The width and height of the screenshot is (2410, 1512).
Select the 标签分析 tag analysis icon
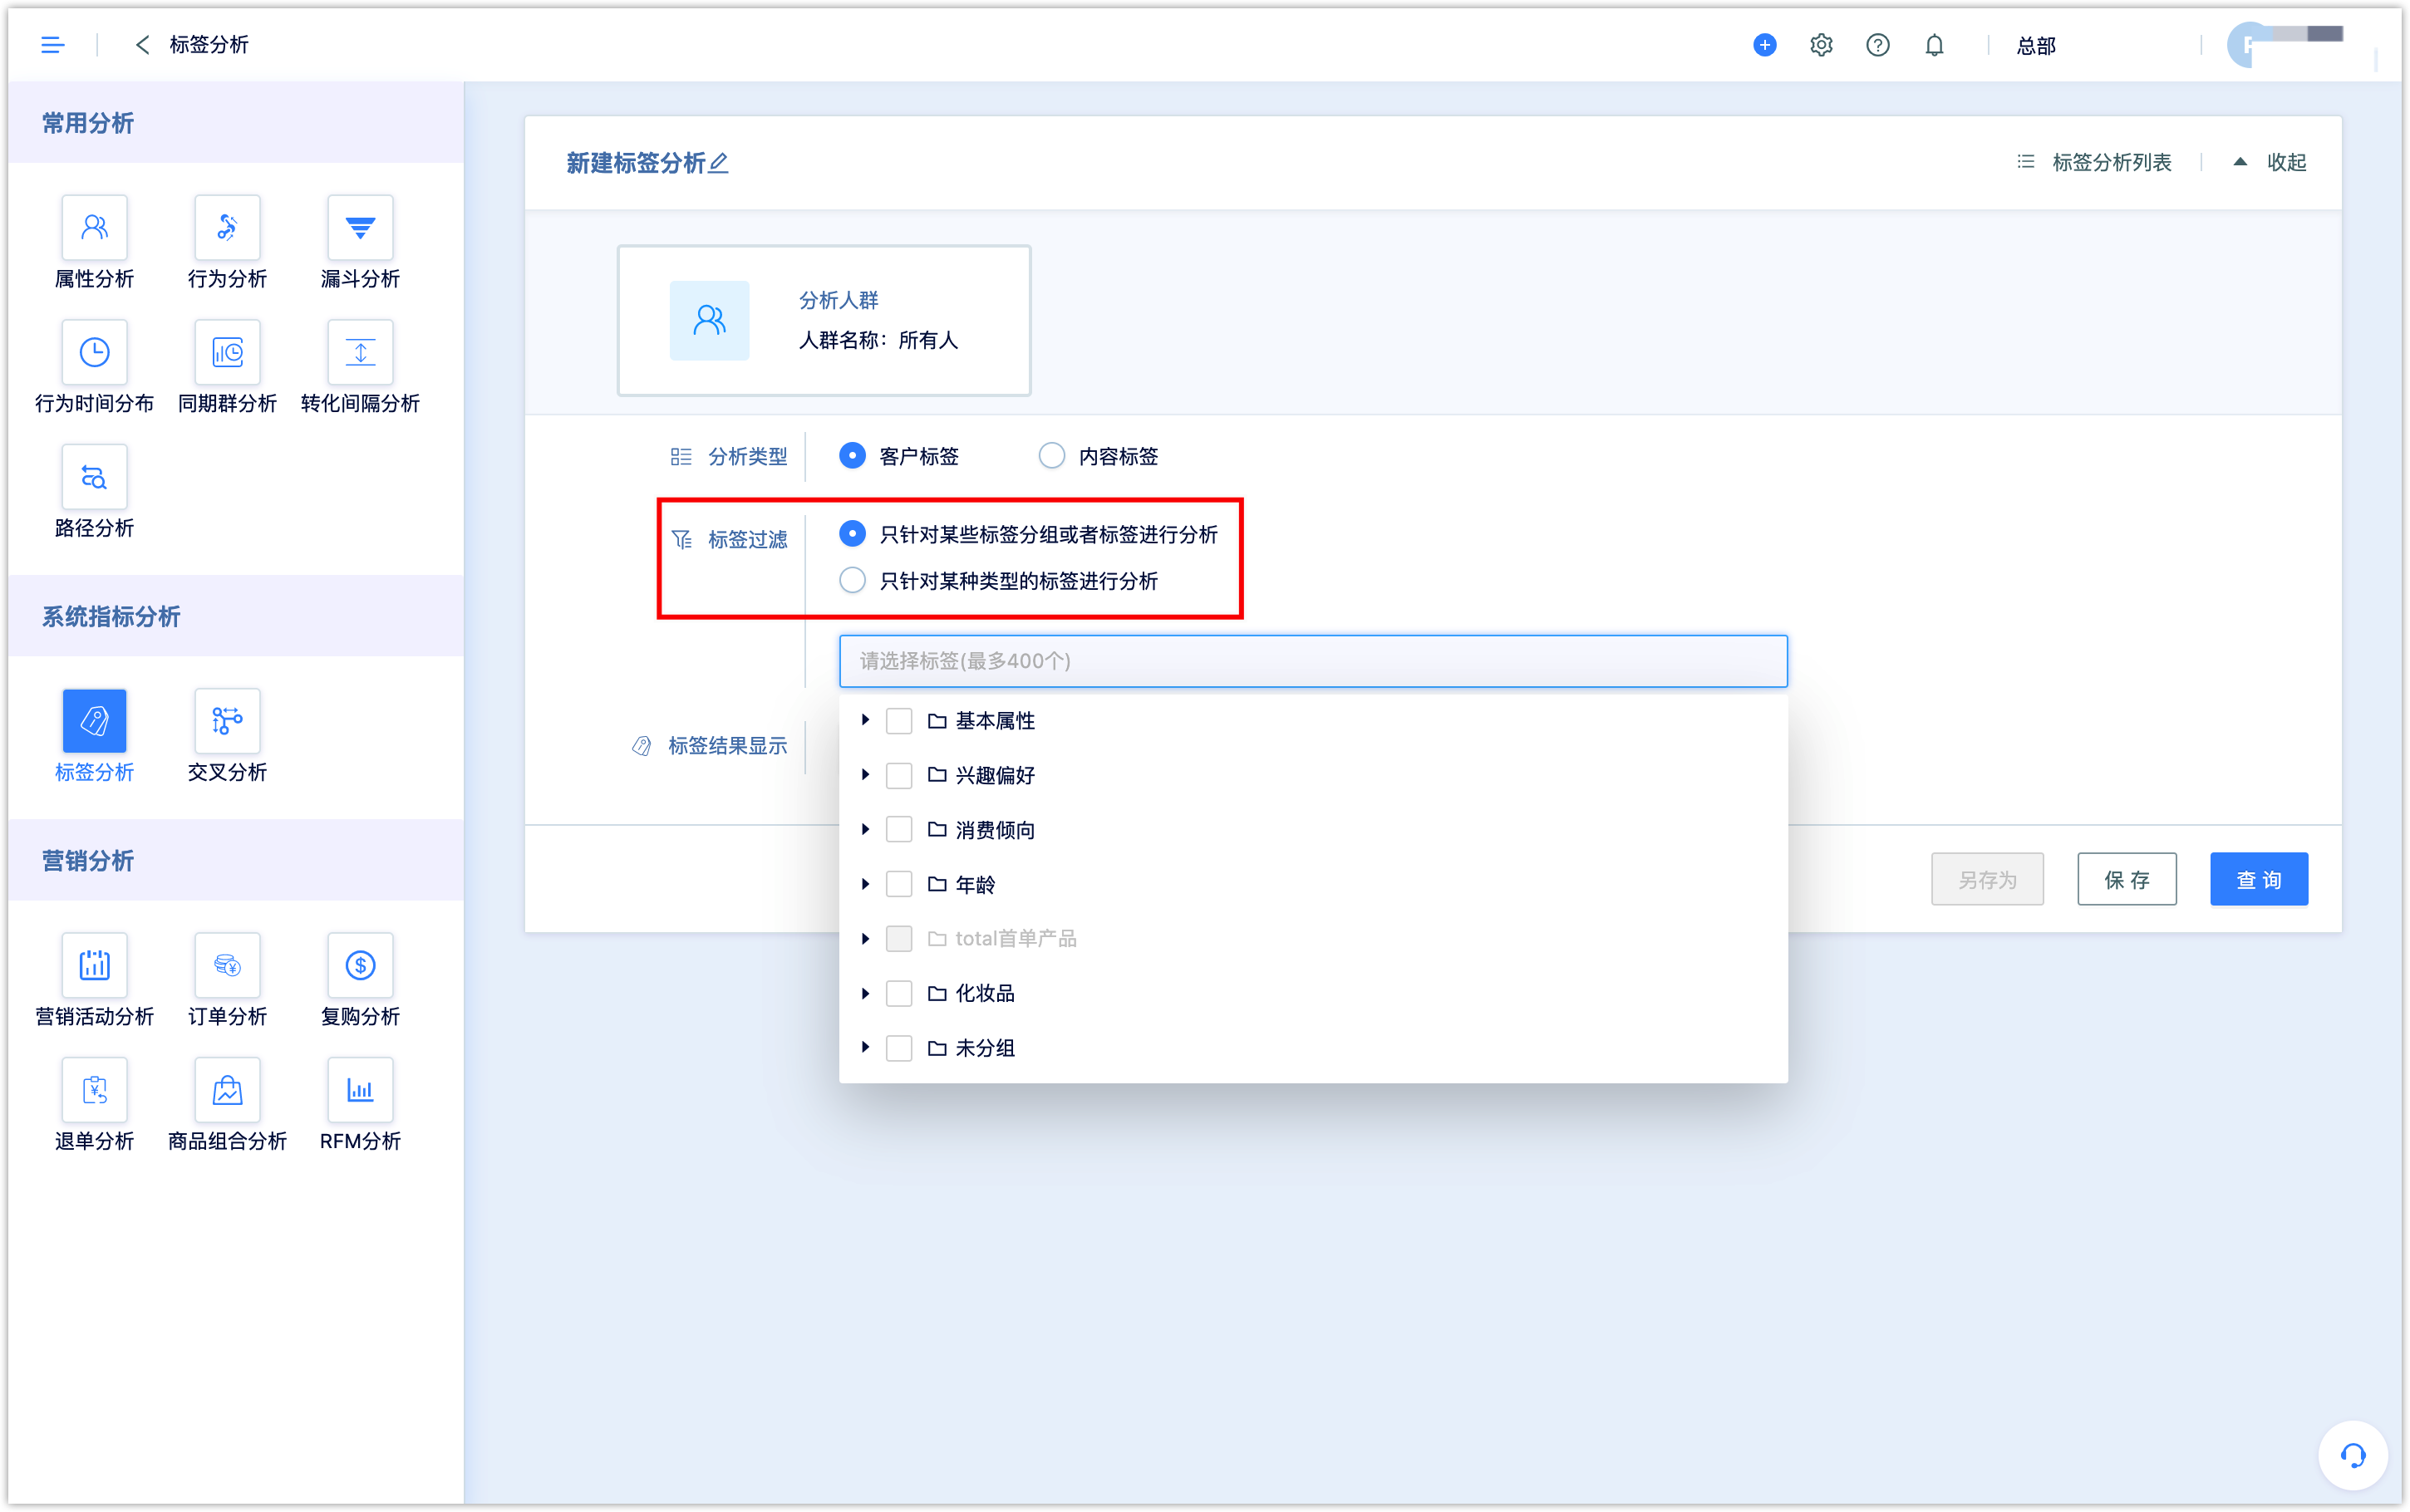pos(94,721)
